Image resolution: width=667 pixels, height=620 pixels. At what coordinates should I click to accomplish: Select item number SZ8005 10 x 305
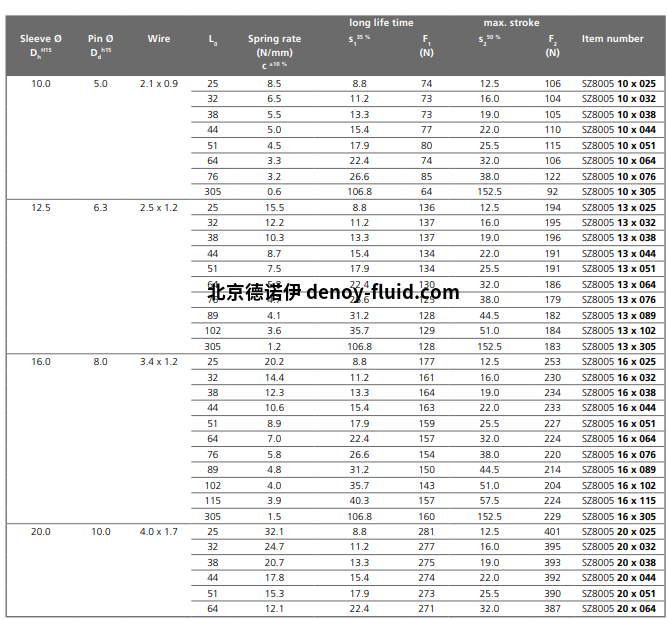618,191
